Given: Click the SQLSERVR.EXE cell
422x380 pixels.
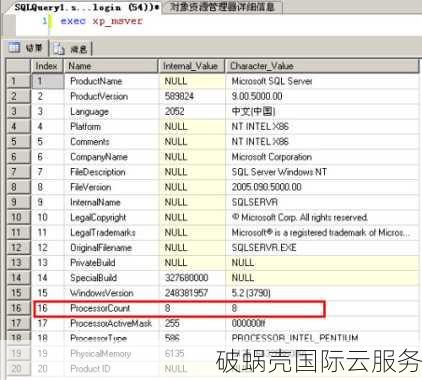Looking at the screenshot, I should [x=322, y=248].
